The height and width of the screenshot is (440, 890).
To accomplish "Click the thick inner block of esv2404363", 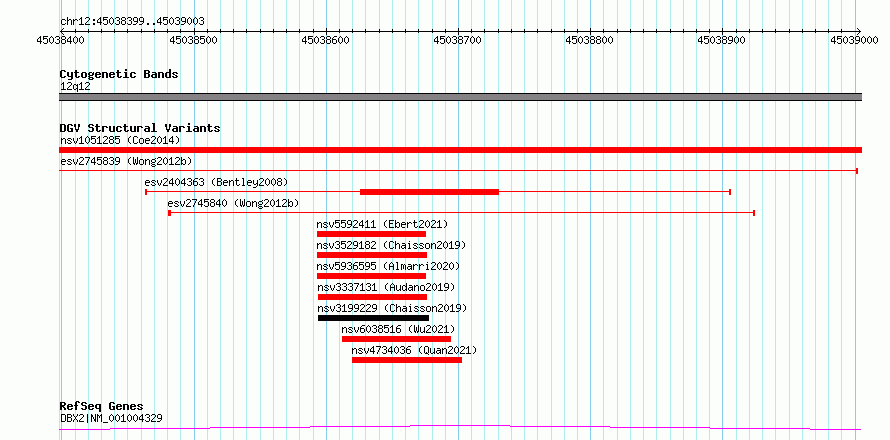I will (429, 192).
